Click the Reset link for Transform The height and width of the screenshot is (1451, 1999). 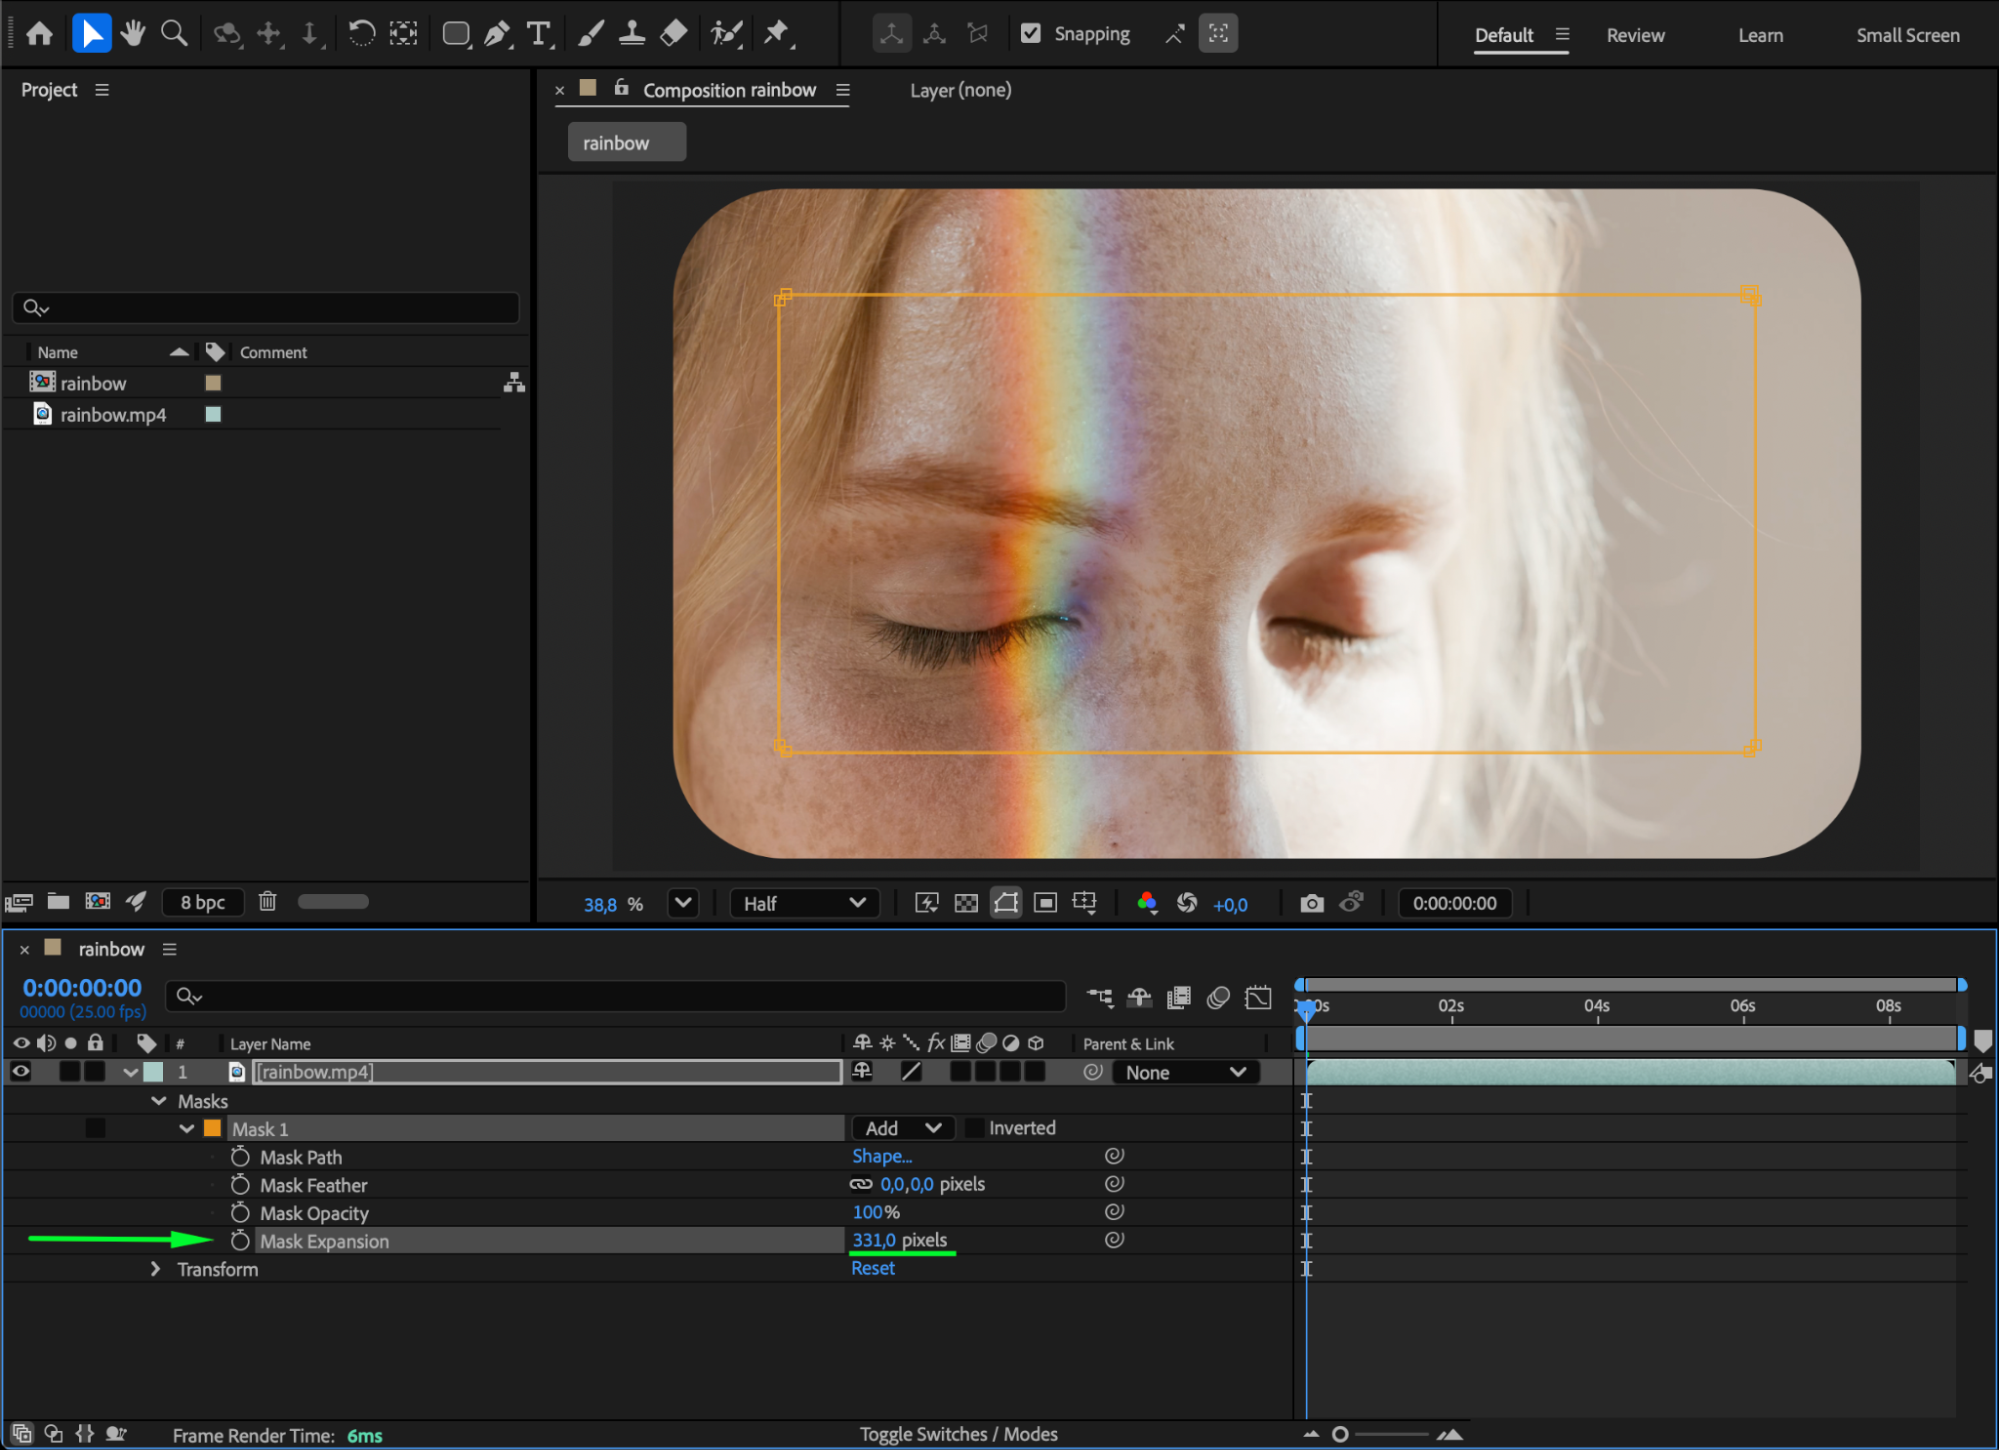872,1268
